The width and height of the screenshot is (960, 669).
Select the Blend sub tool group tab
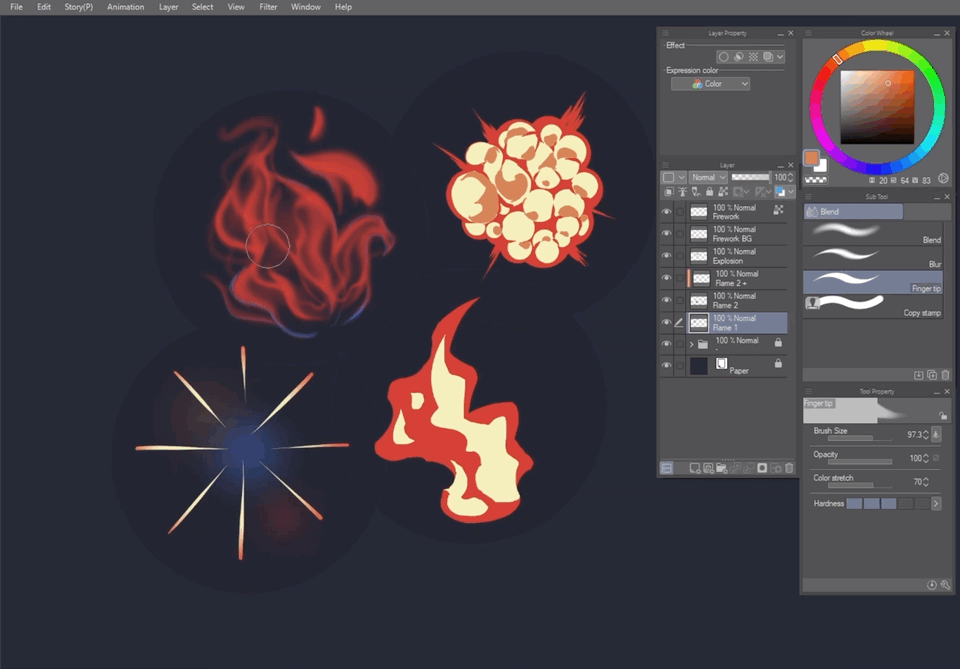pos(853,212)
